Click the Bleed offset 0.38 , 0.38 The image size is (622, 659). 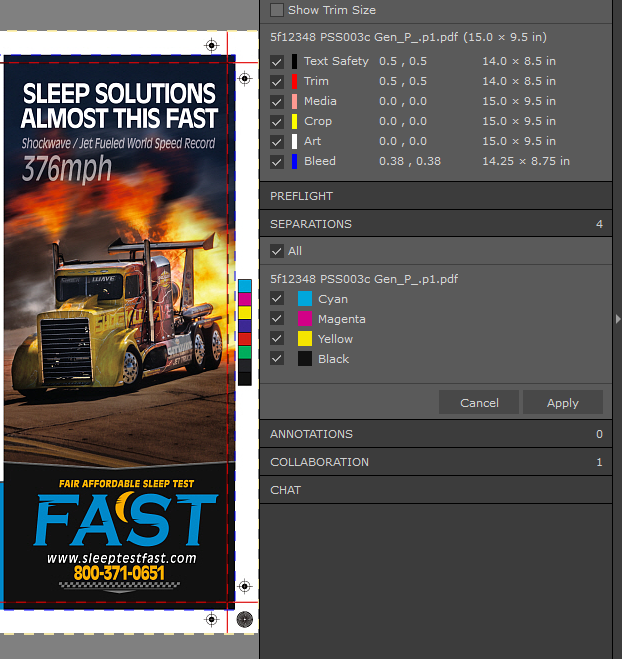410,161
